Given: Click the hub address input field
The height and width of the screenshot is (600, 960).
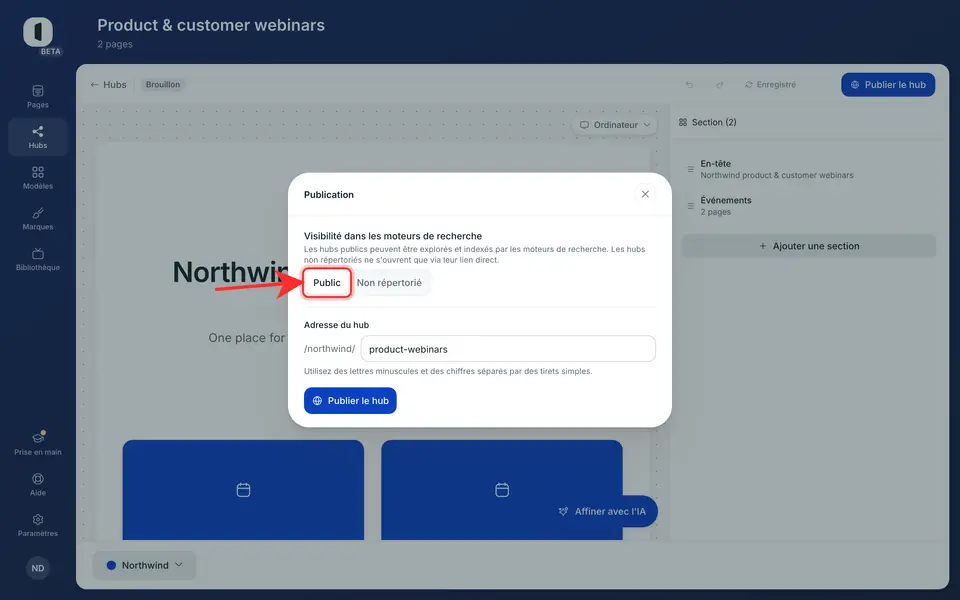Looking at the screenshot, I should tap(508, 348).
